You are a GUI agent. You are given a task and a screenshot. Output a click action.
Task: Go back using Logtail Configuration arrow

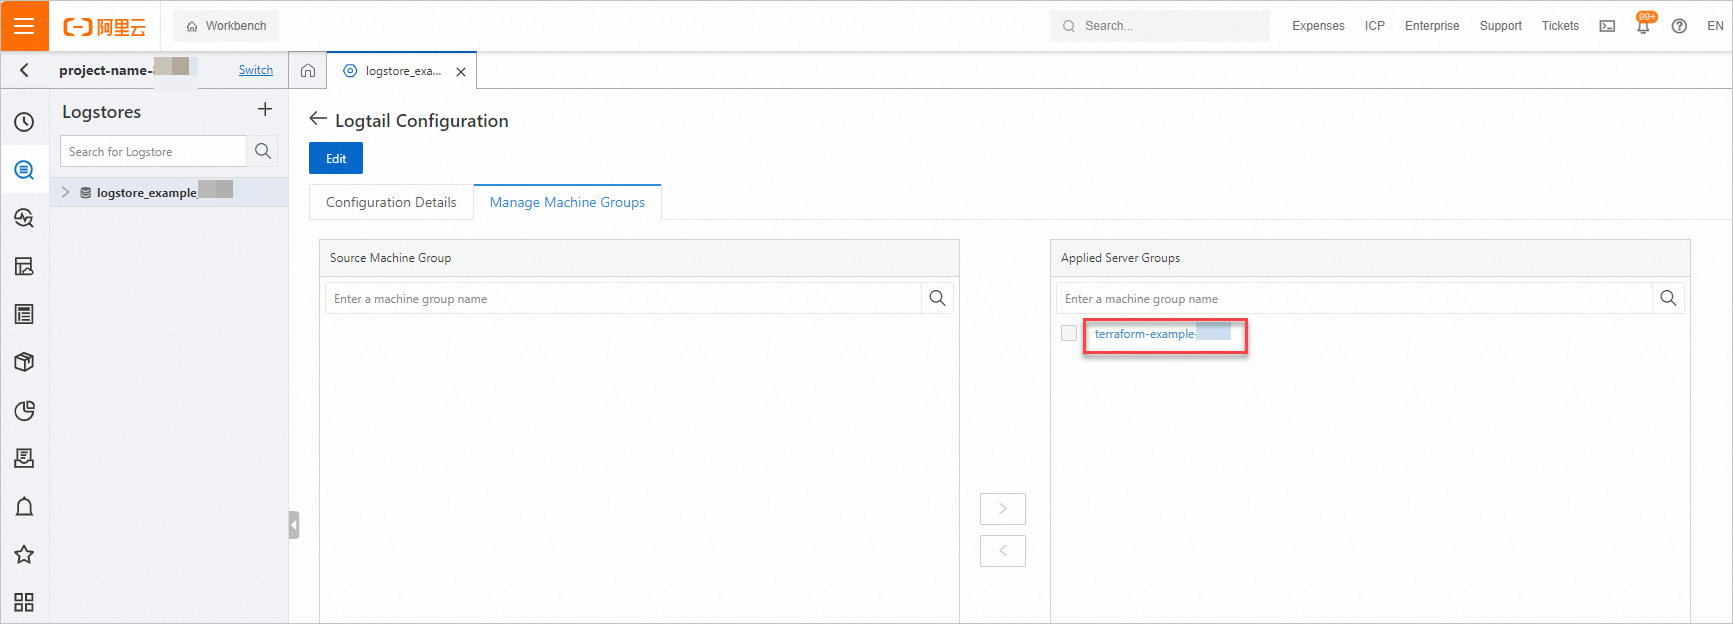(x=318, y=119)
